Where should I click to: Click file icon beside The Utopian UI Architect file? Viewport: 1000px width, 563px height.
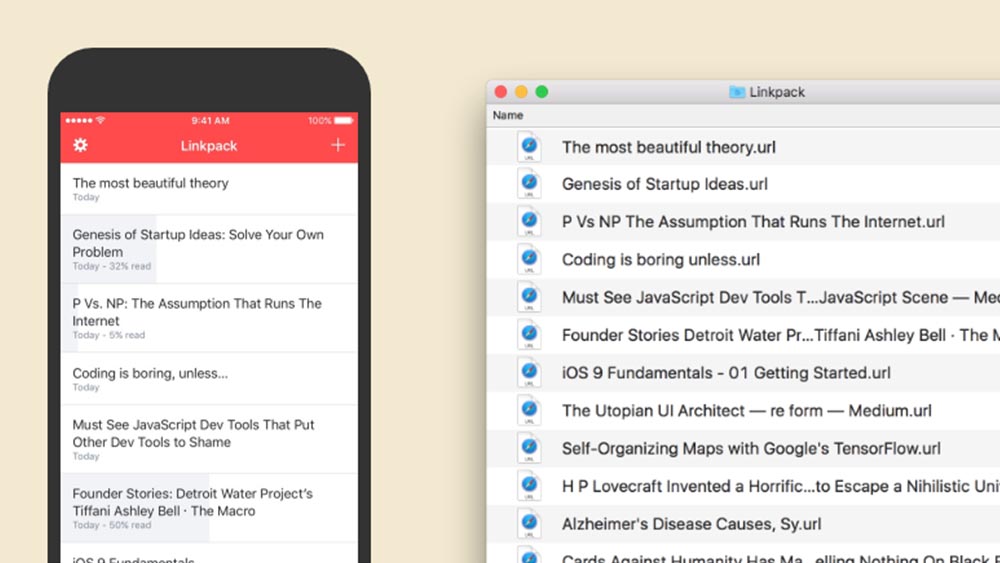[x=529, y=410]
